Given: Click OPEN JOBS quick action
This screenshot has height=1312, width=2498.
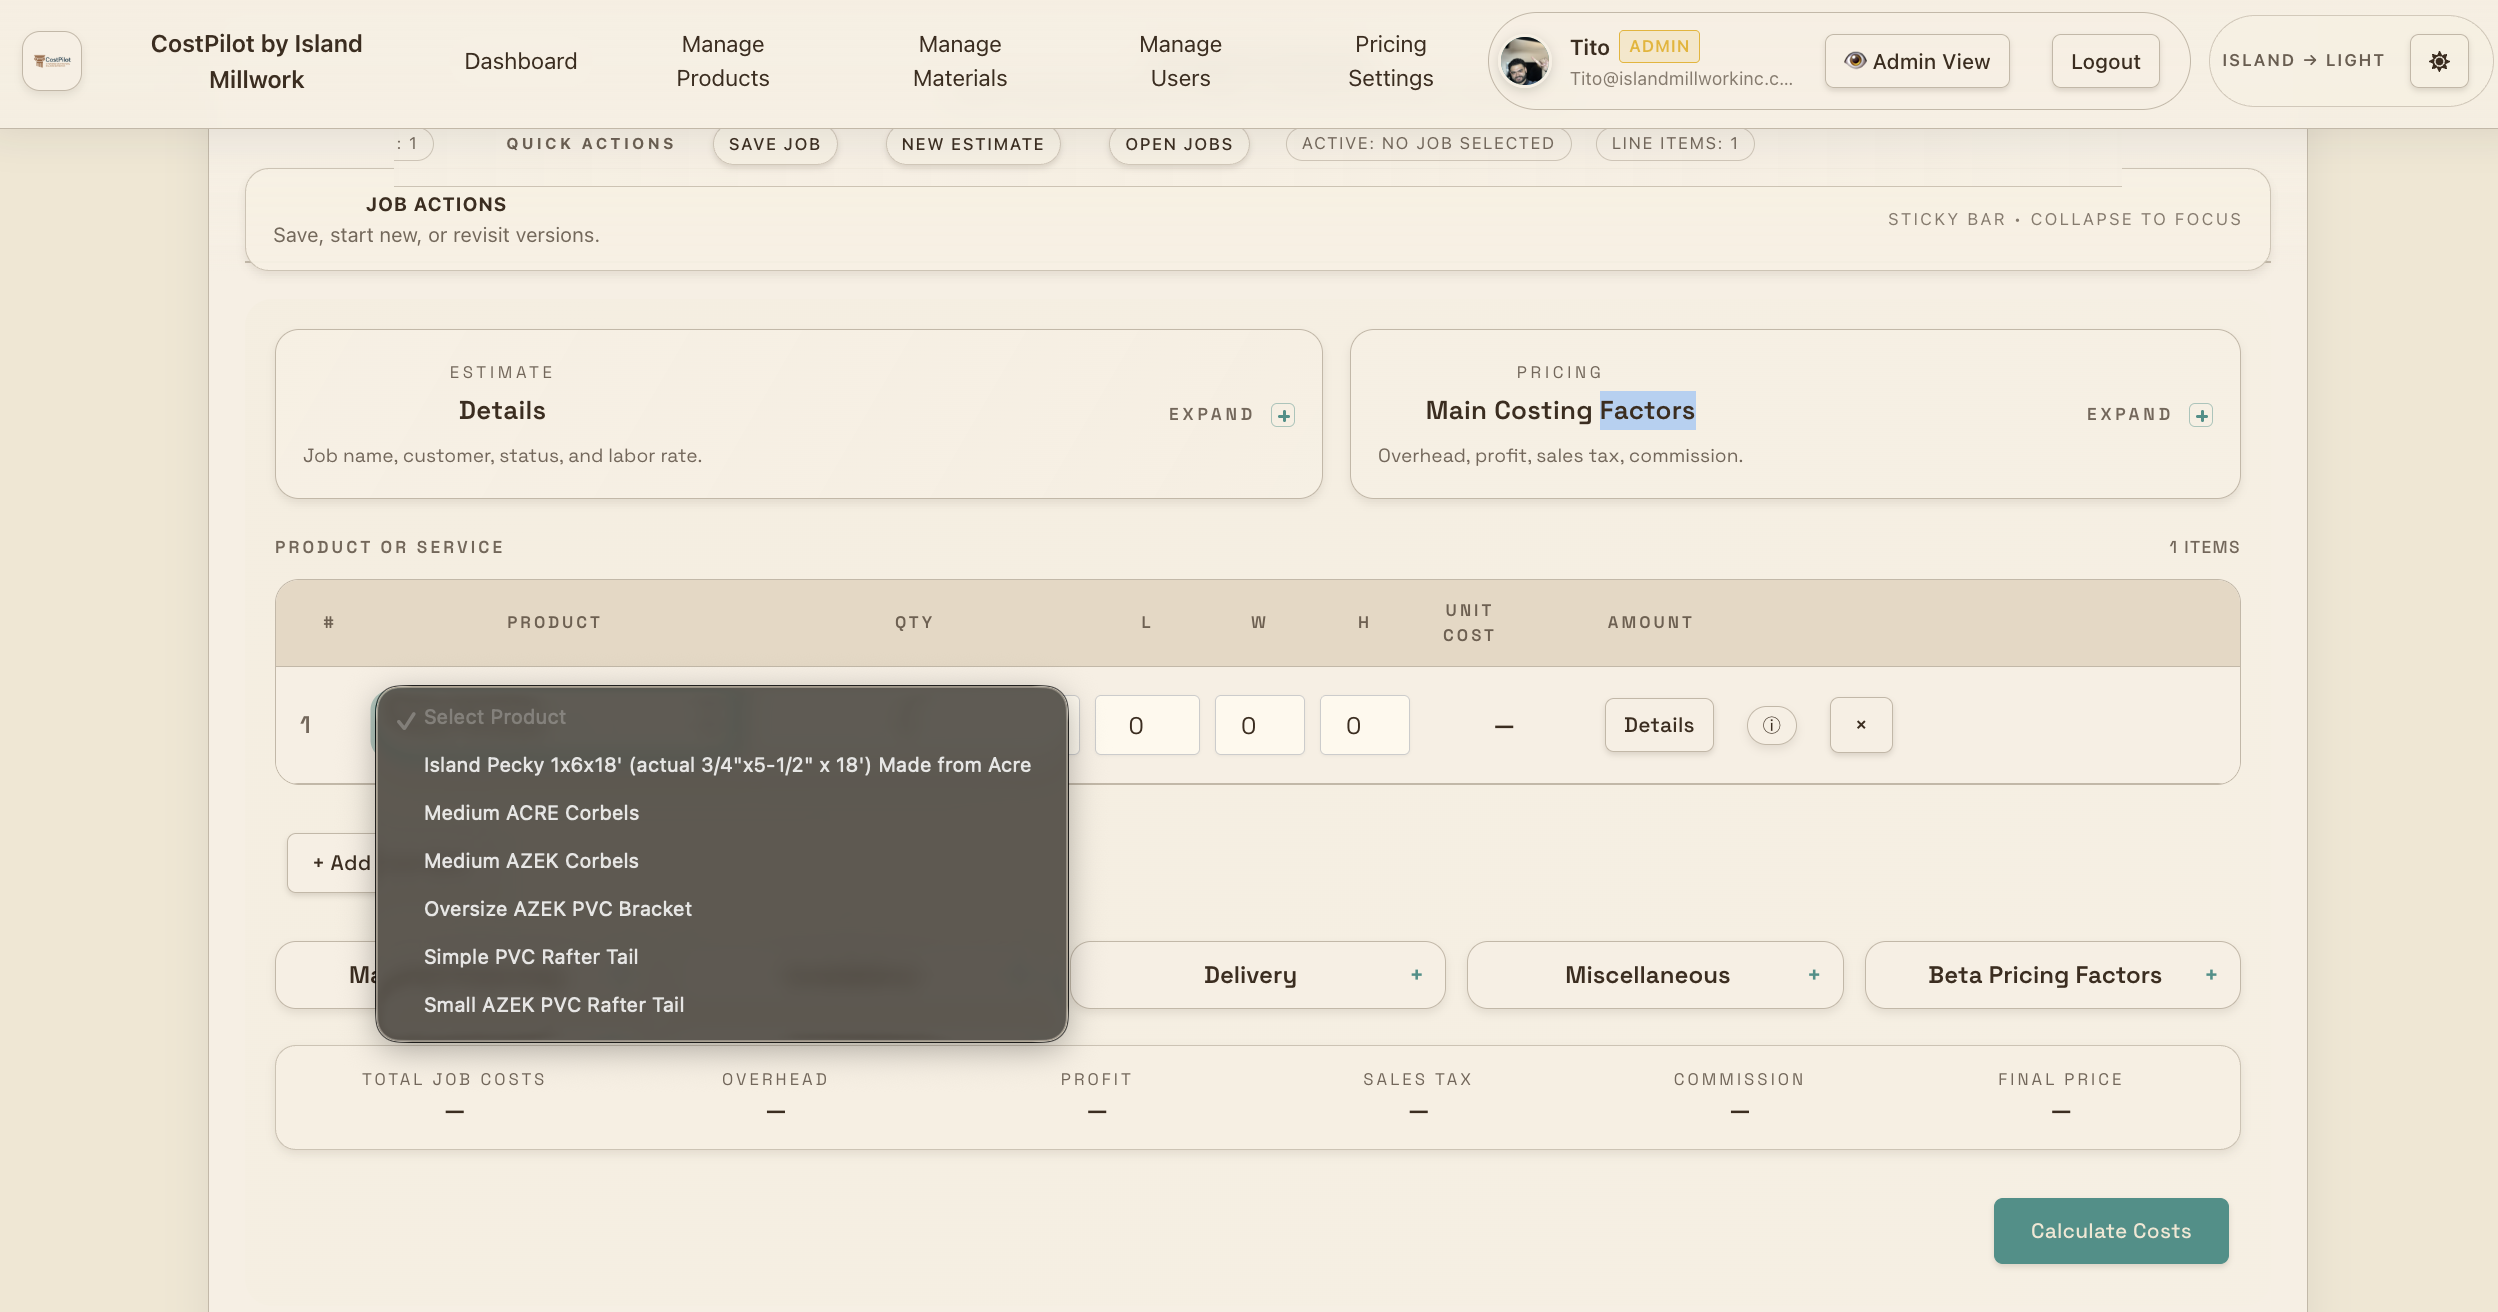Looking at the screenshot, I should pyautogui.click(x=1179, y=144).
